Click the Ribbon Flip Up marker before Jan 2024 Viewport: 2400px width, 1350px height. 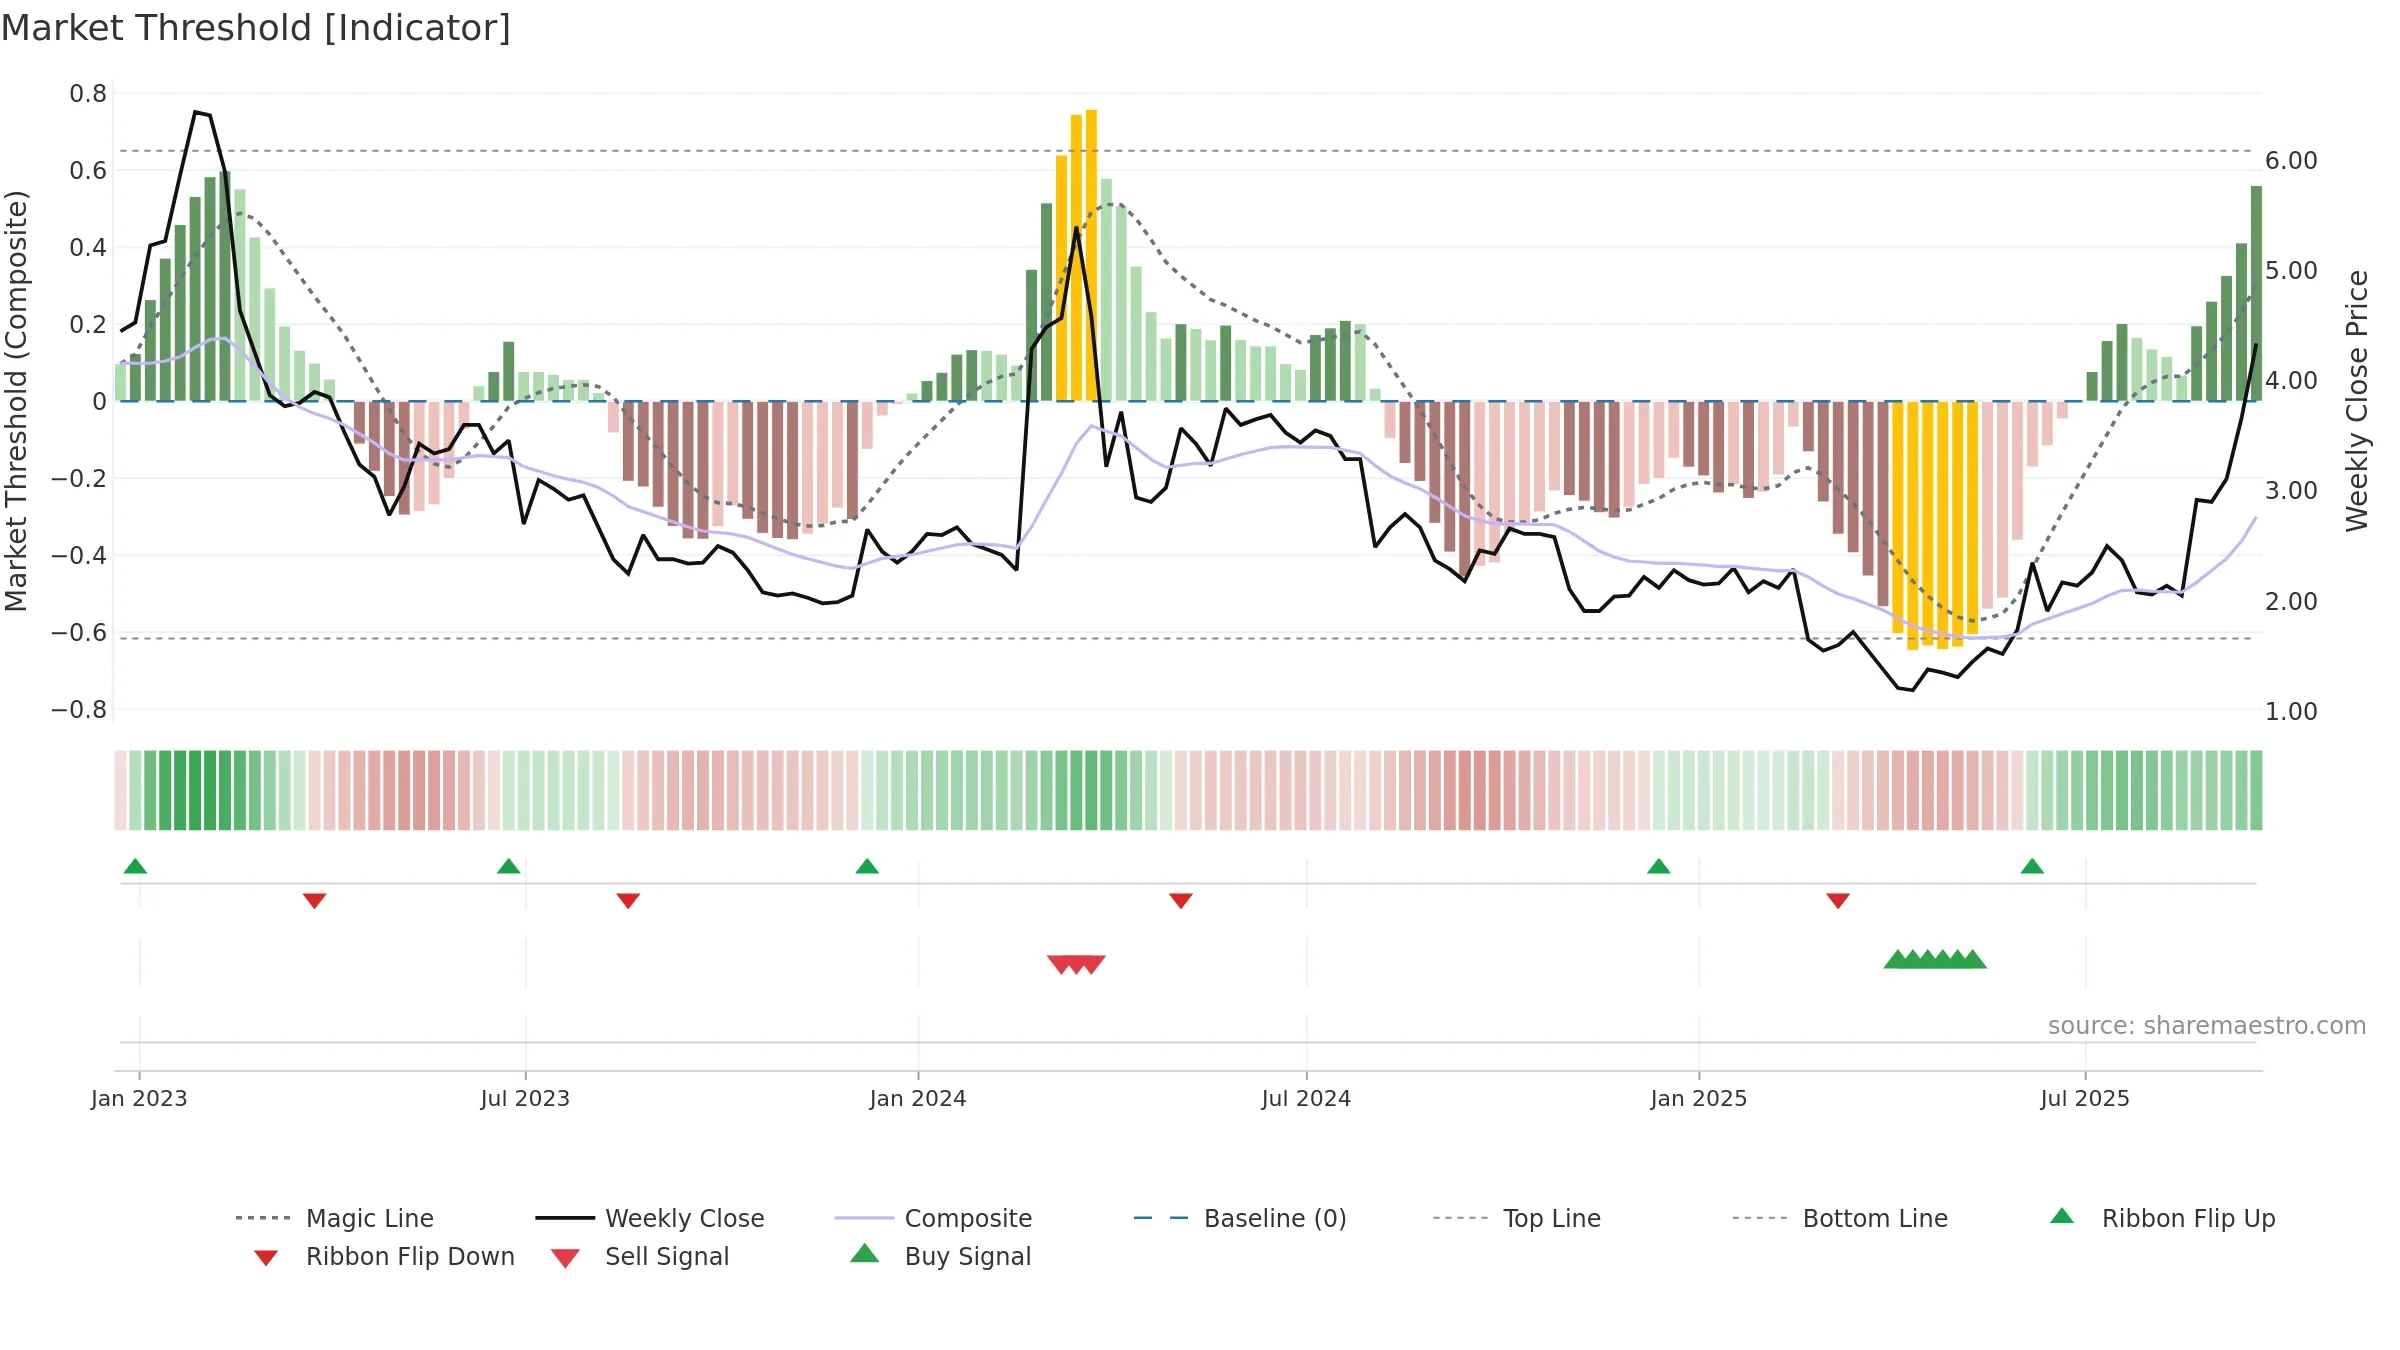(x=867, y=866)
